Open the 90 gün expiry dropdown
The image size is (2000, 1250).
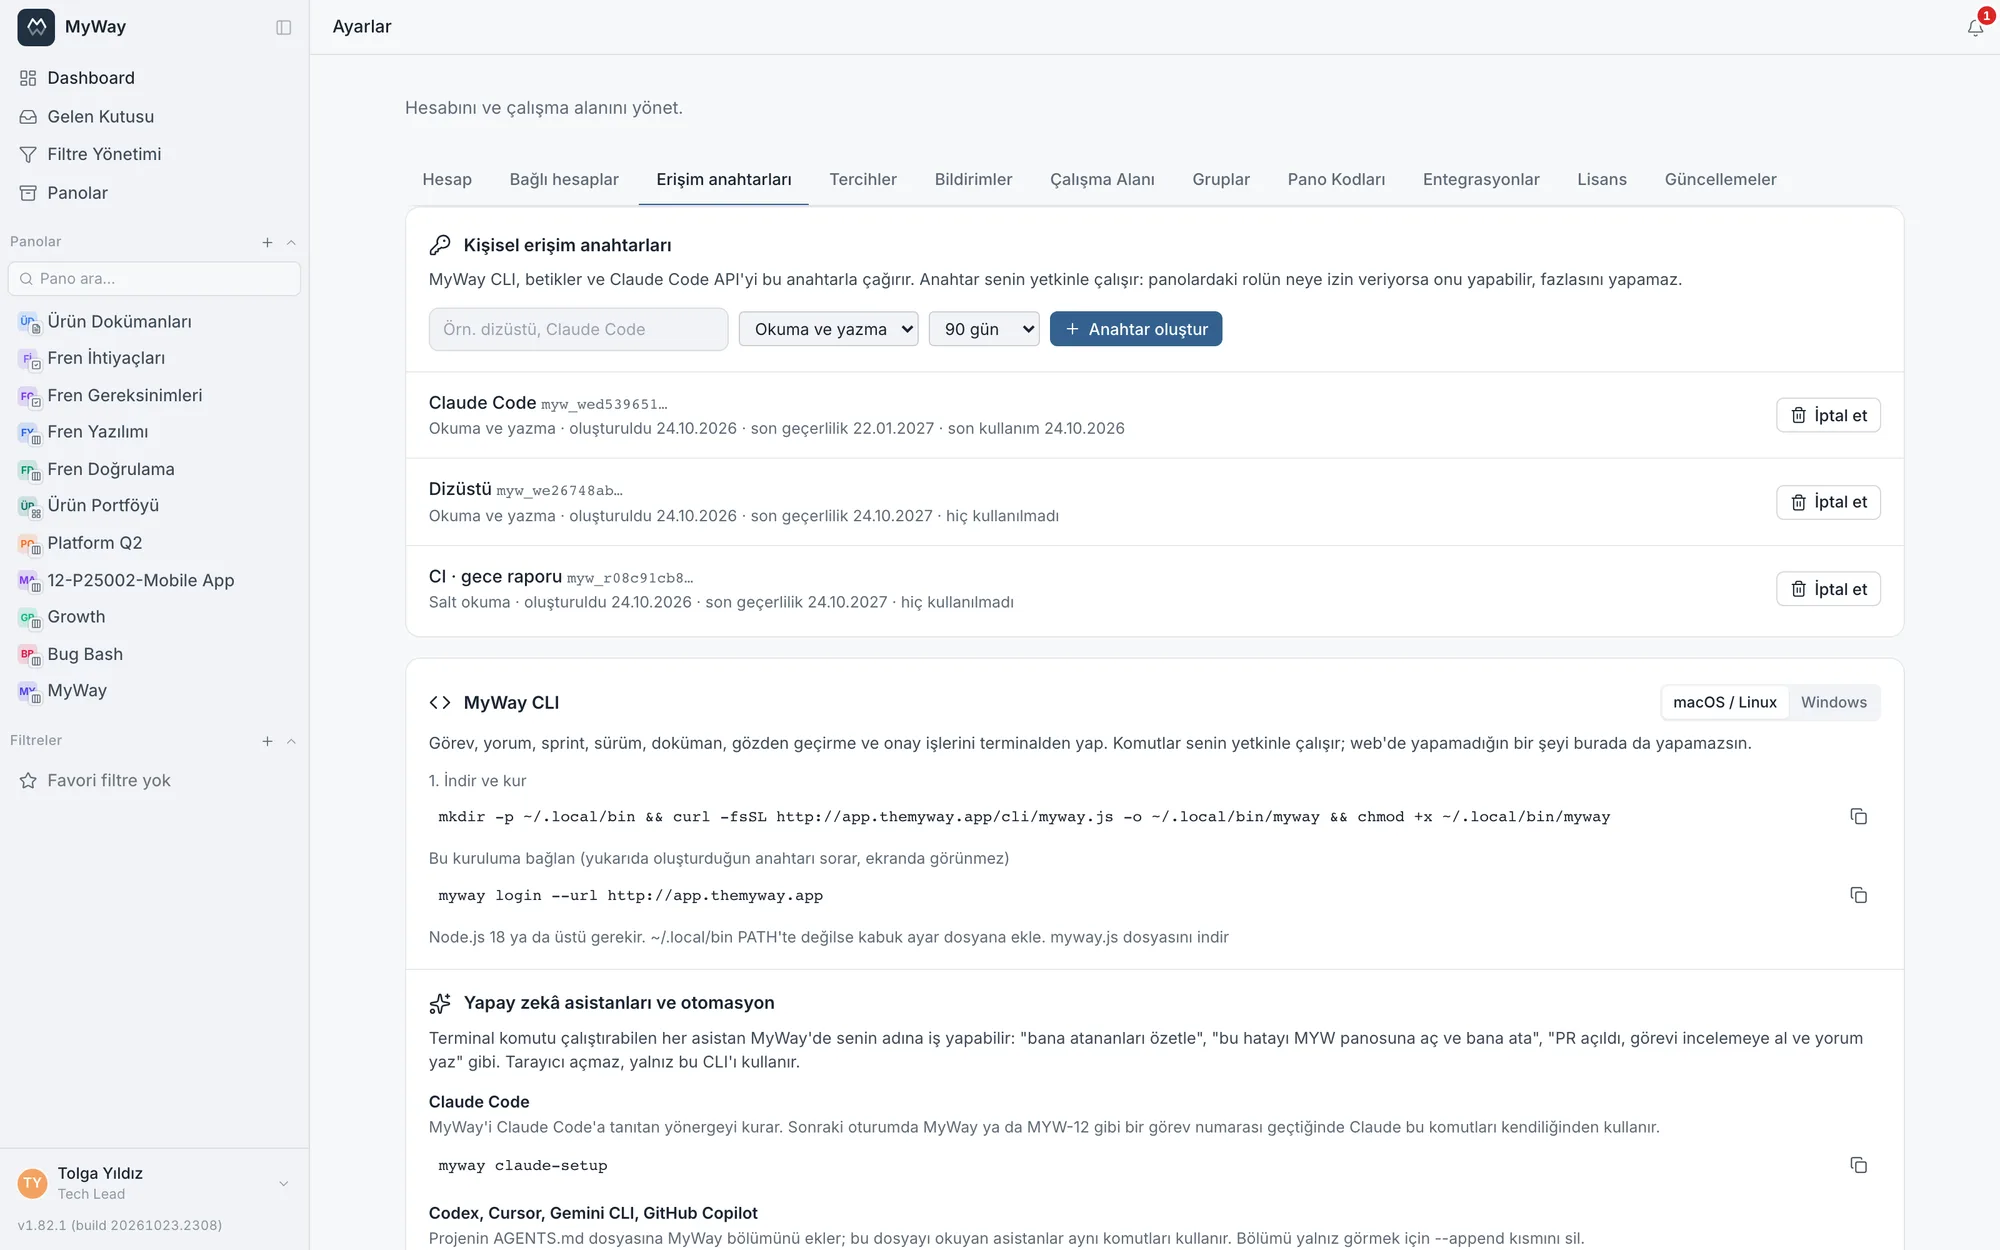coord(984,329)
